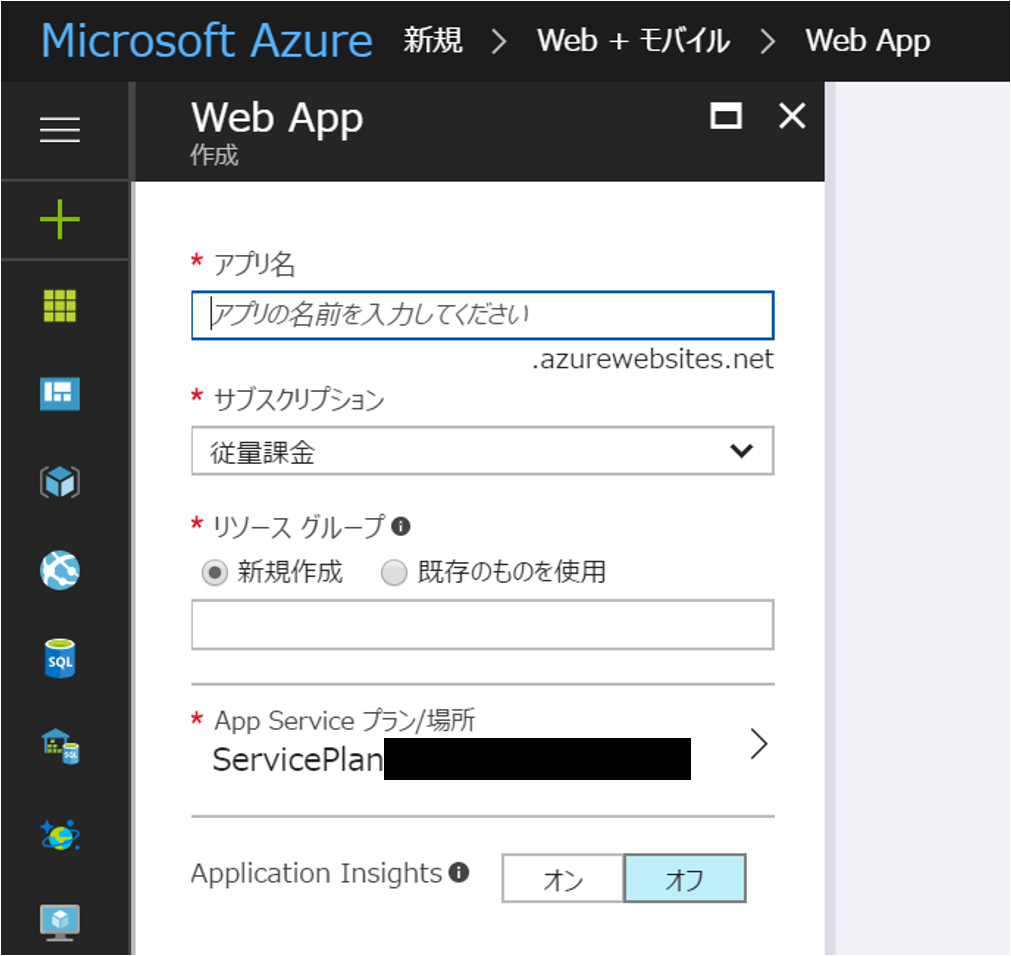Open All resources grid icon
This screenshot has width=1011, height=956.
point(60,306)
